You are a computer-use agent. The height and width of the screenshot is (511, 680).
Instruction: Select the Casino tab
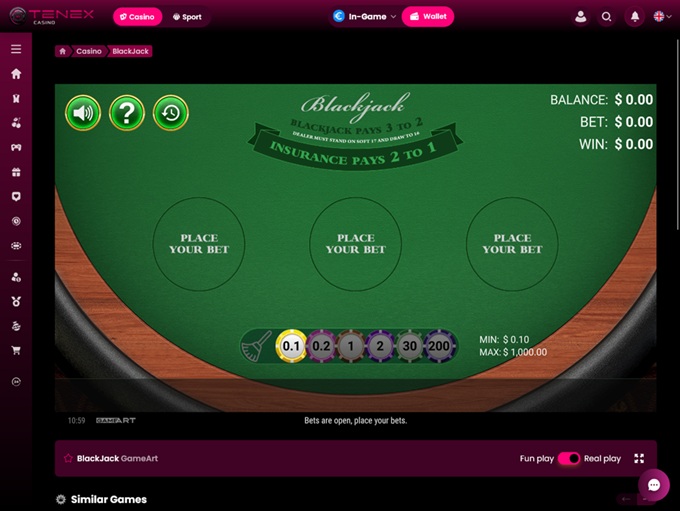(137, 17)
